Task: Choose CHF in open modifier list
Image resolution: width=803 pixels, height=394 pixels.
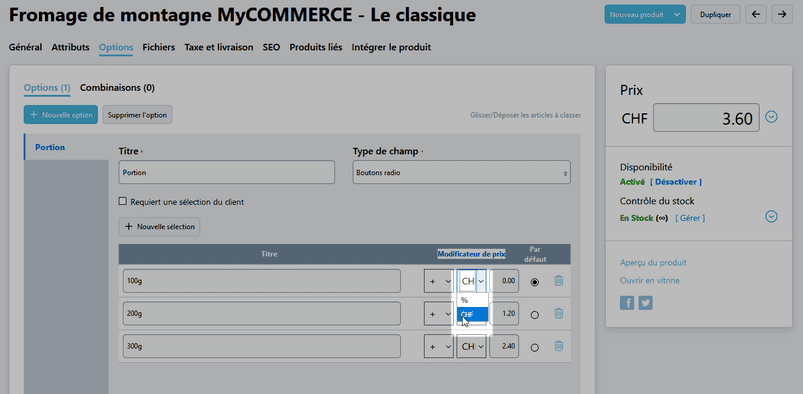Action: pyautogui.click(x=472, y=314)
